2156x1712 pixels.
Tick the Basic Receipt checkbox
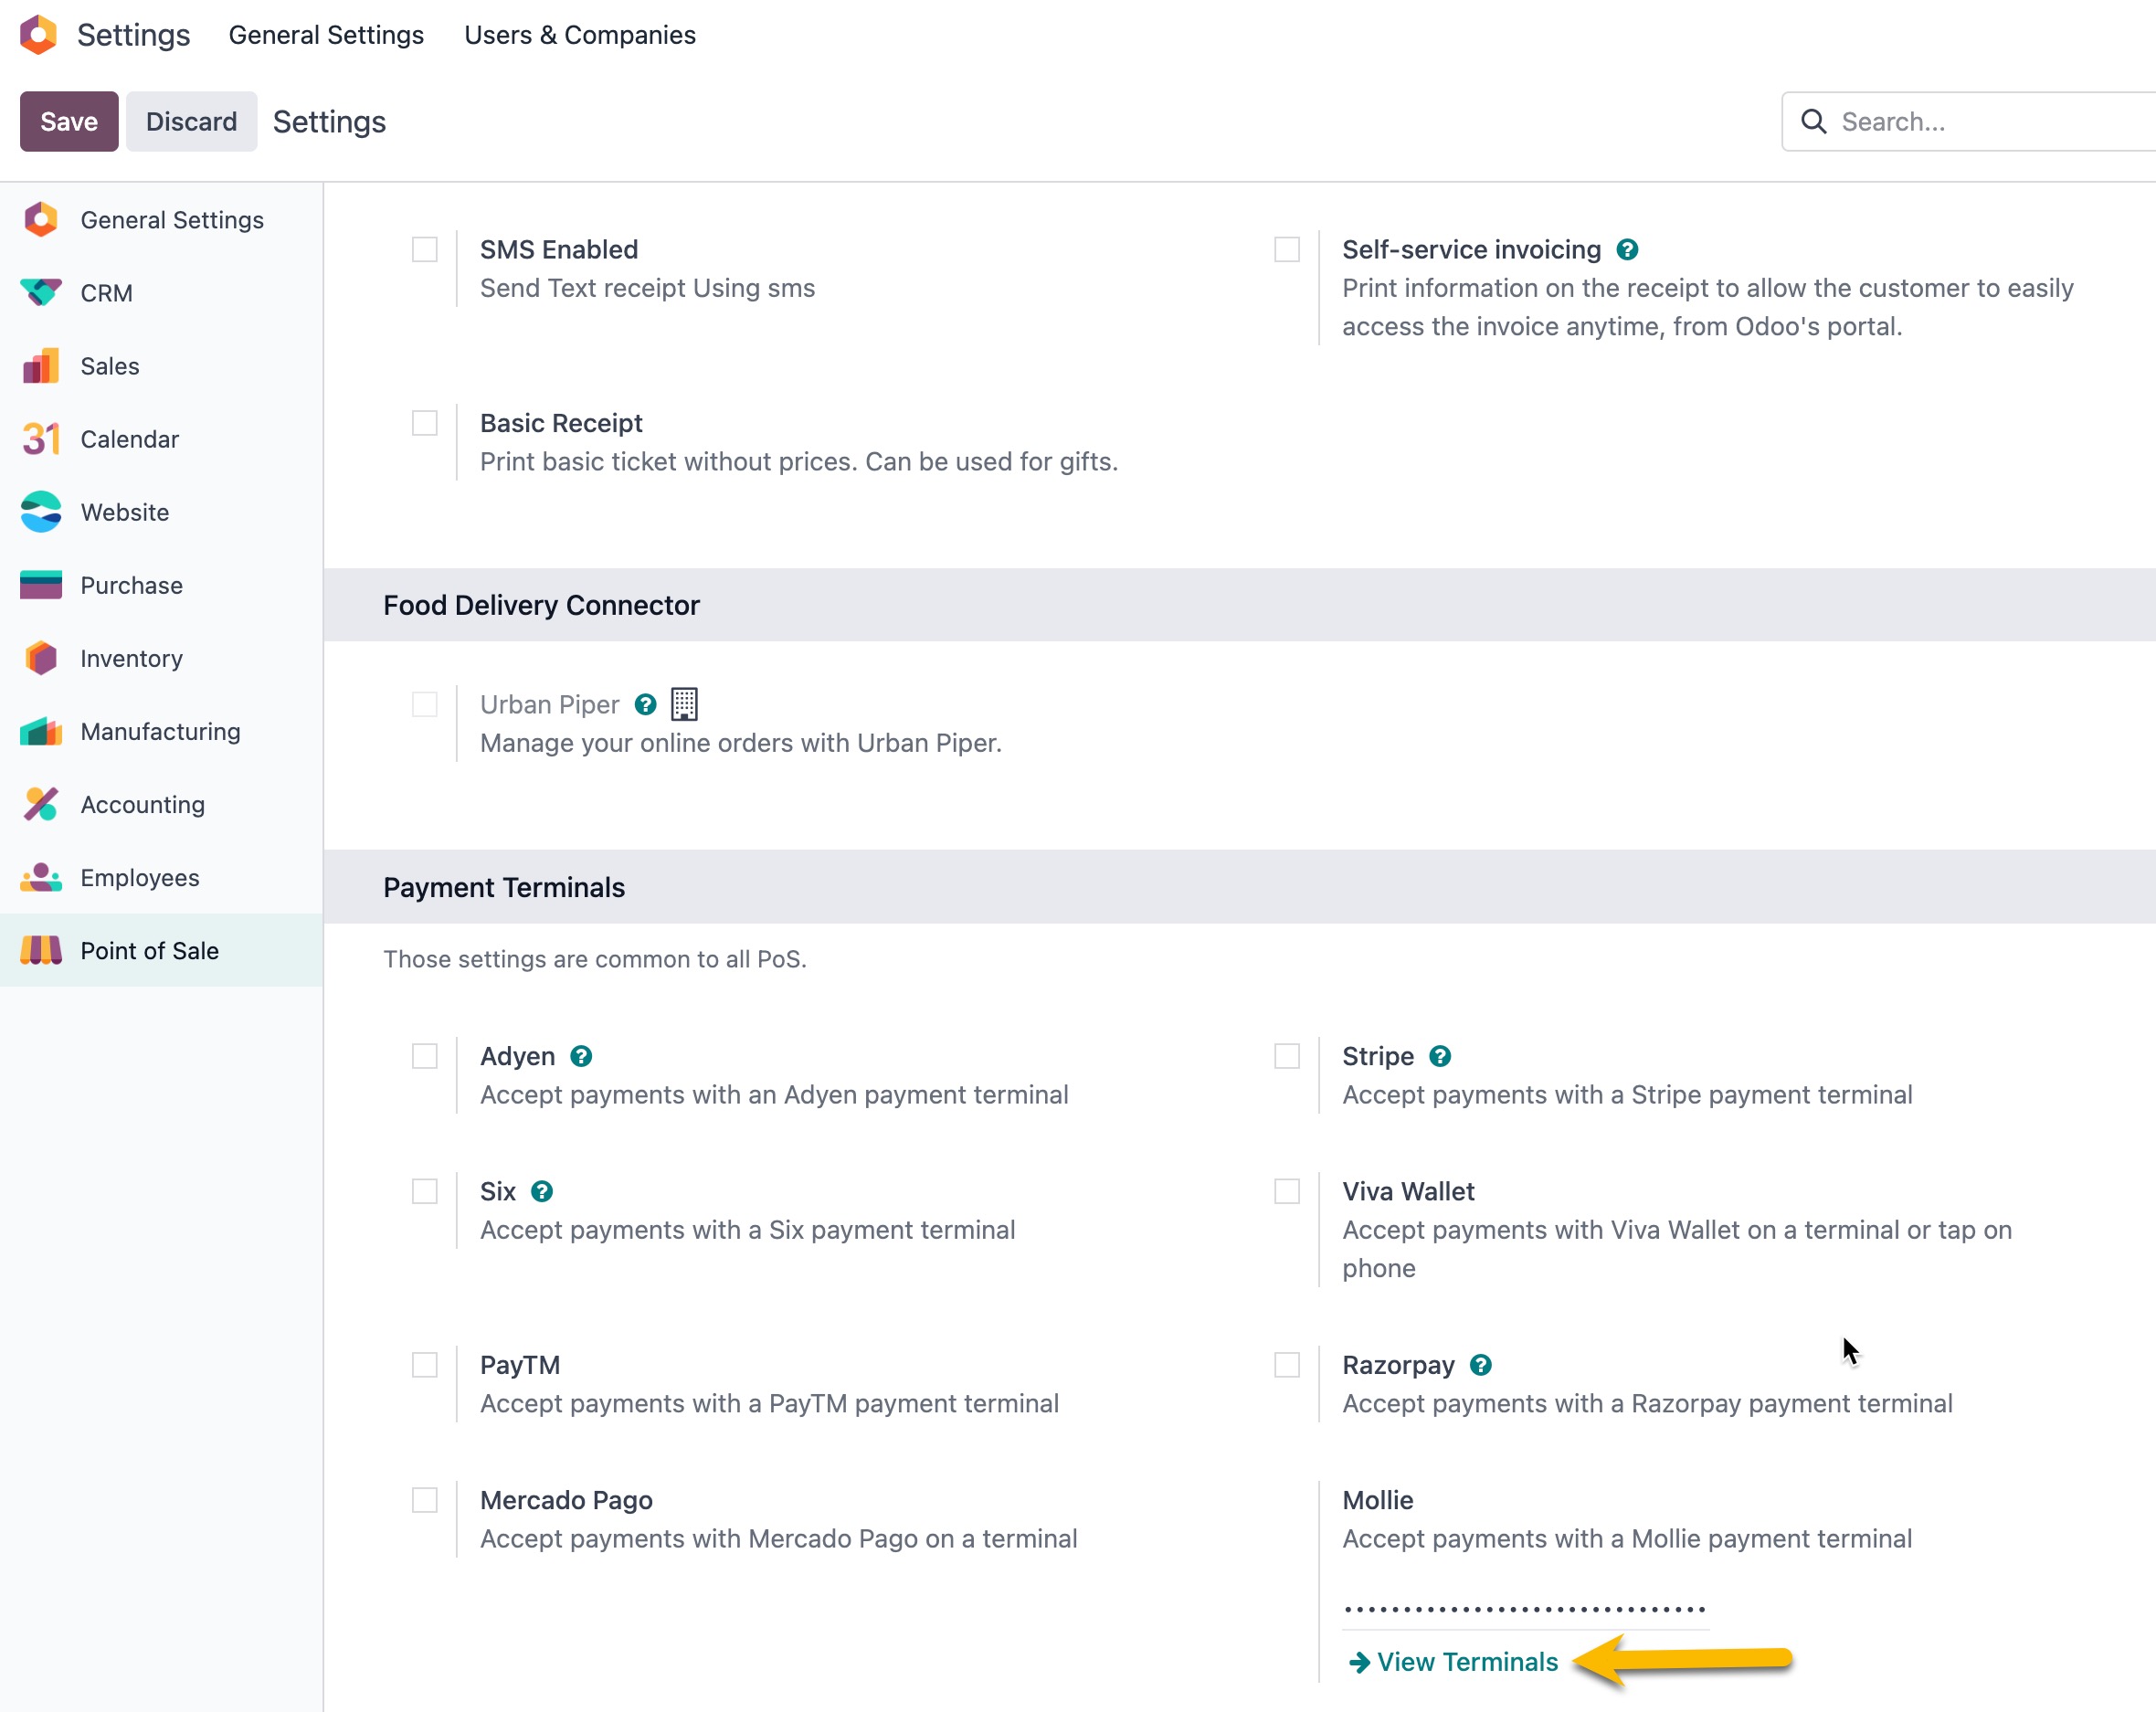(425, 423)
